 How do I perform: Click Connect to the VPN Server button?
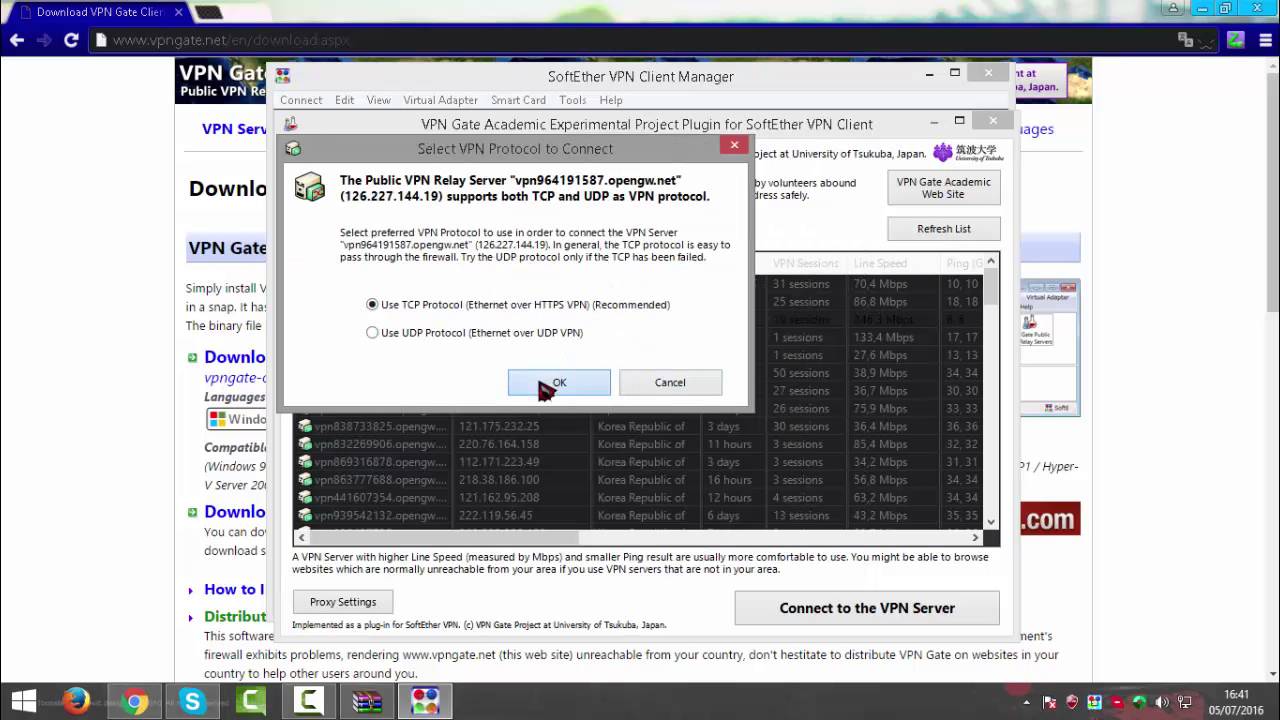(867, 608)
